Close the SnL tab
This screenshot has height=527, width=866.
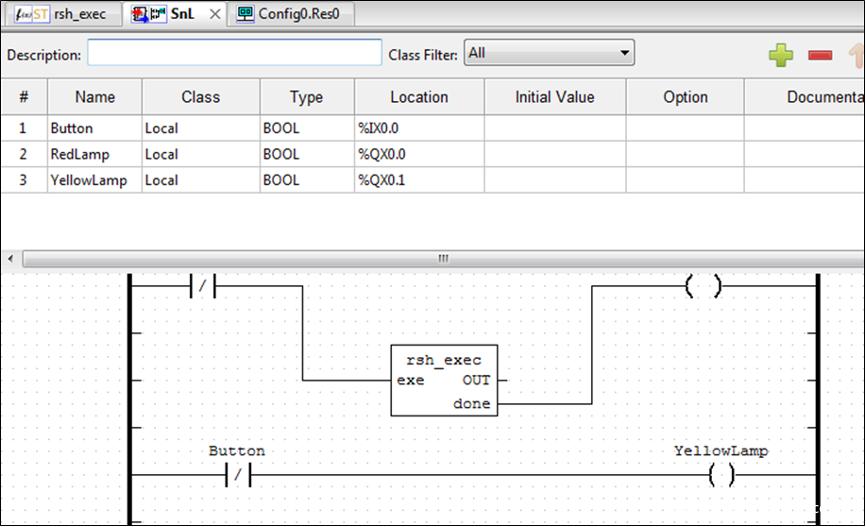[x=215, y=14]
